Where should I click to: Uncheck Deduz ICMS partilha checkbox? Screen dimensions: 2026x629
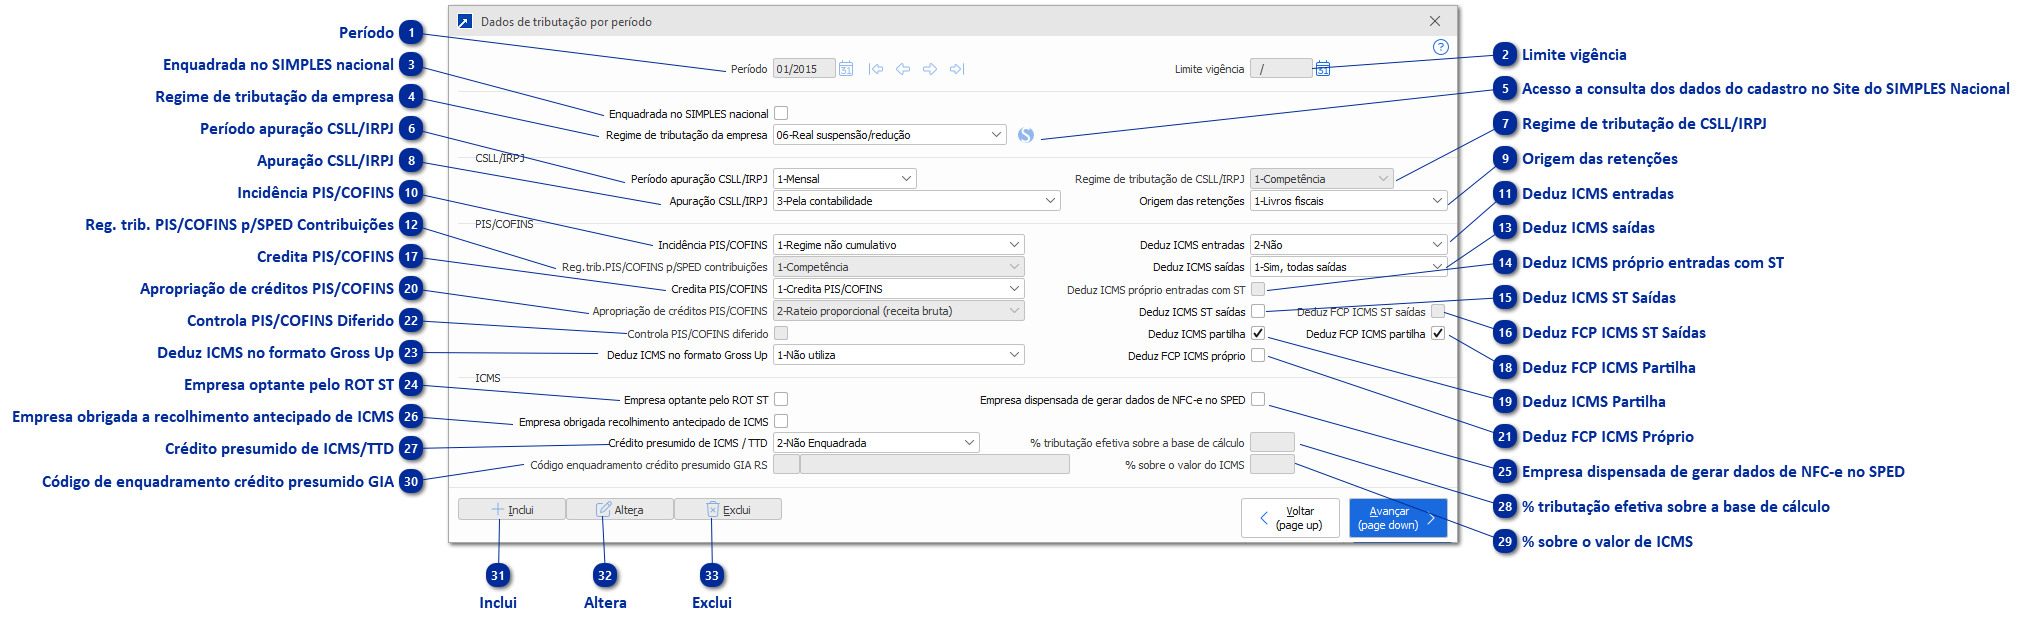(x=1258, y=333)
